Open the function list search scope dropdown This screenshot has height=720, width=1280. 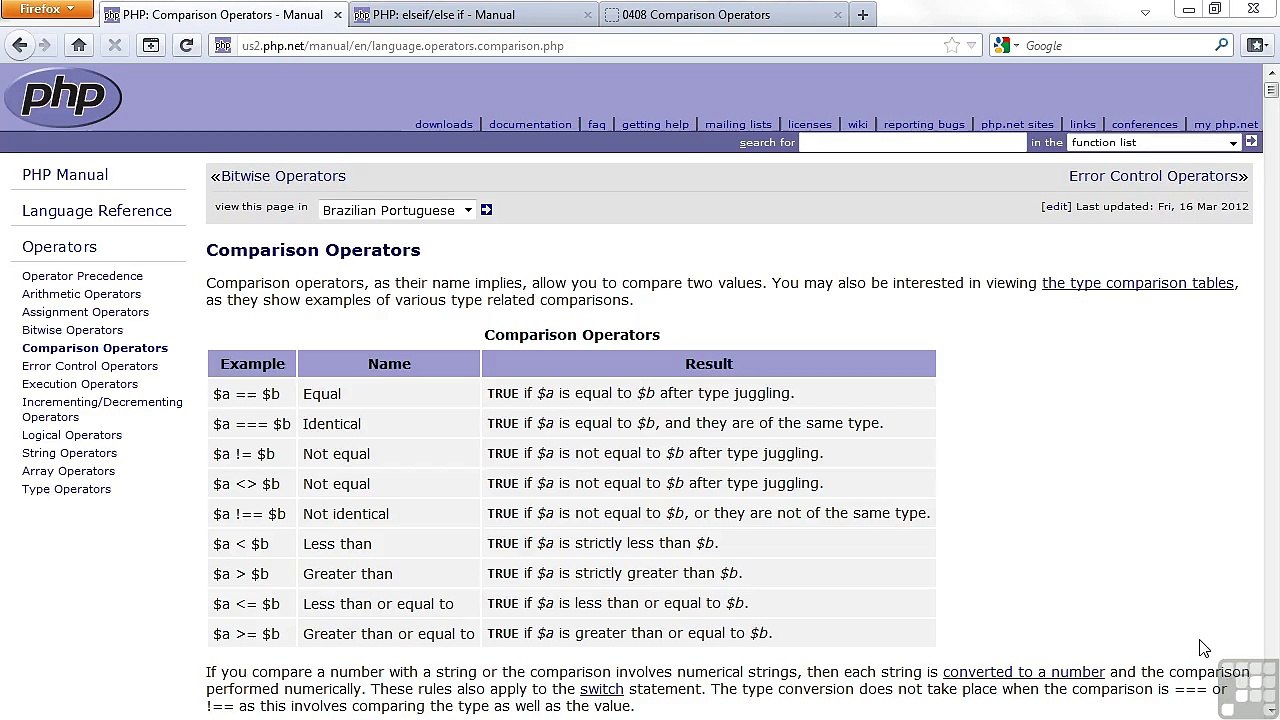[x=1154, y=142]
